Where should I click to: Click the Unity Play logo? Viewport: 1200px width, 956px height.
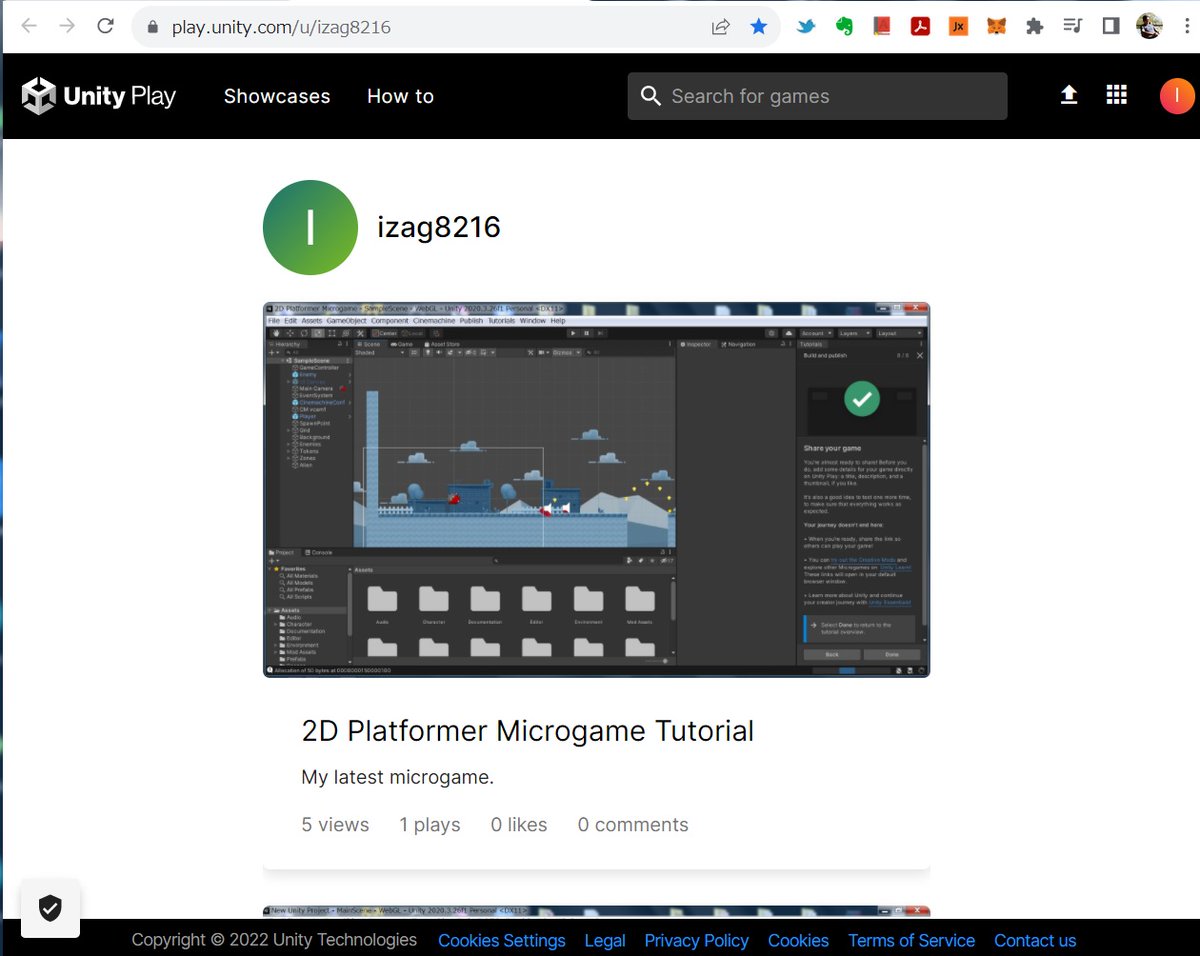98,96
